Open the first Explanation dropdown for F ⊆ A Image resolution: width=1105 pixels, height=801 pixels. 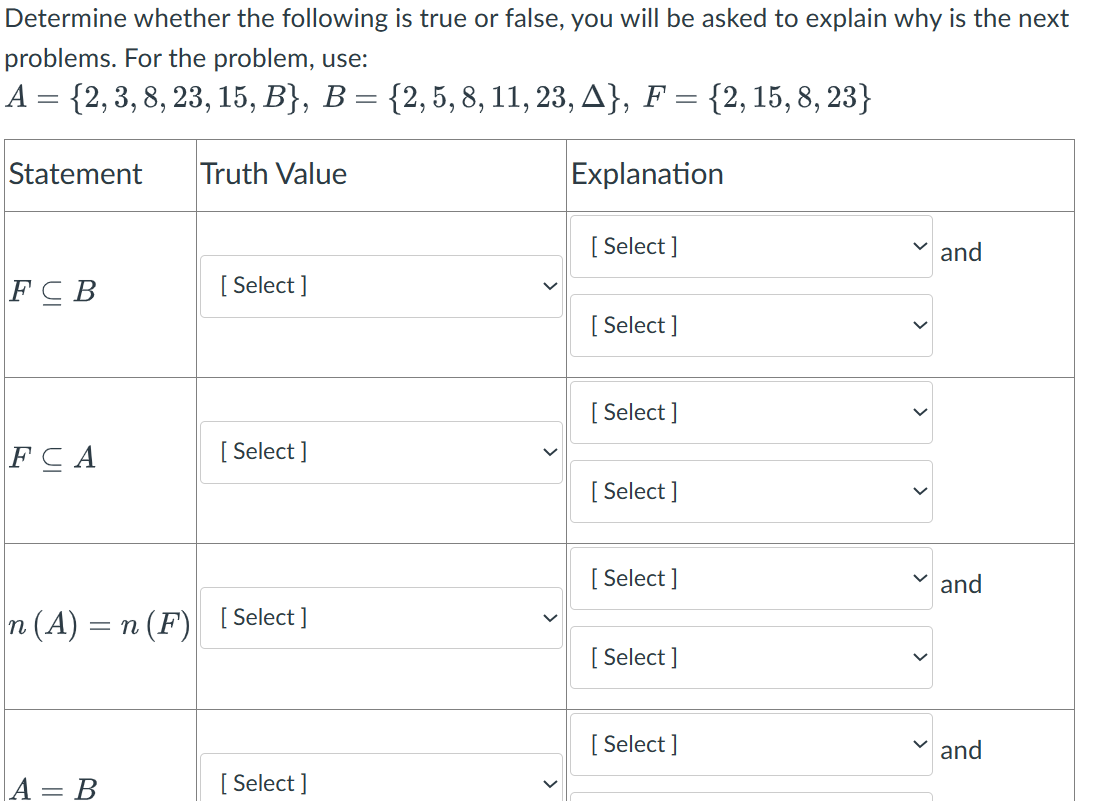(750, 412)
